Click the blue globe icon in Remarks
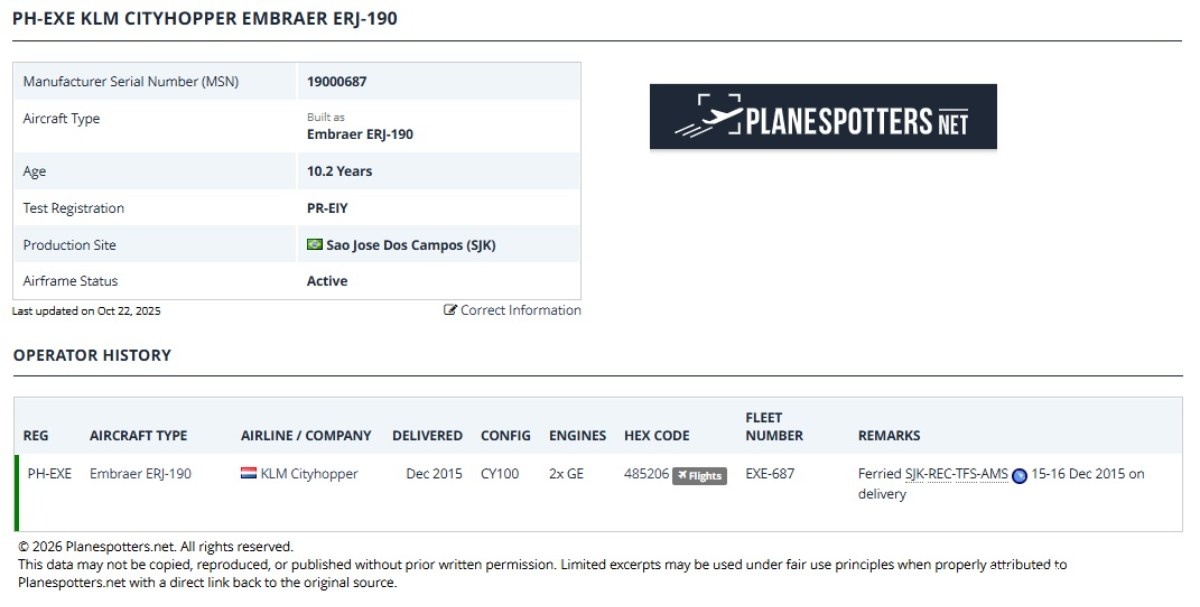 [1020, 475]
